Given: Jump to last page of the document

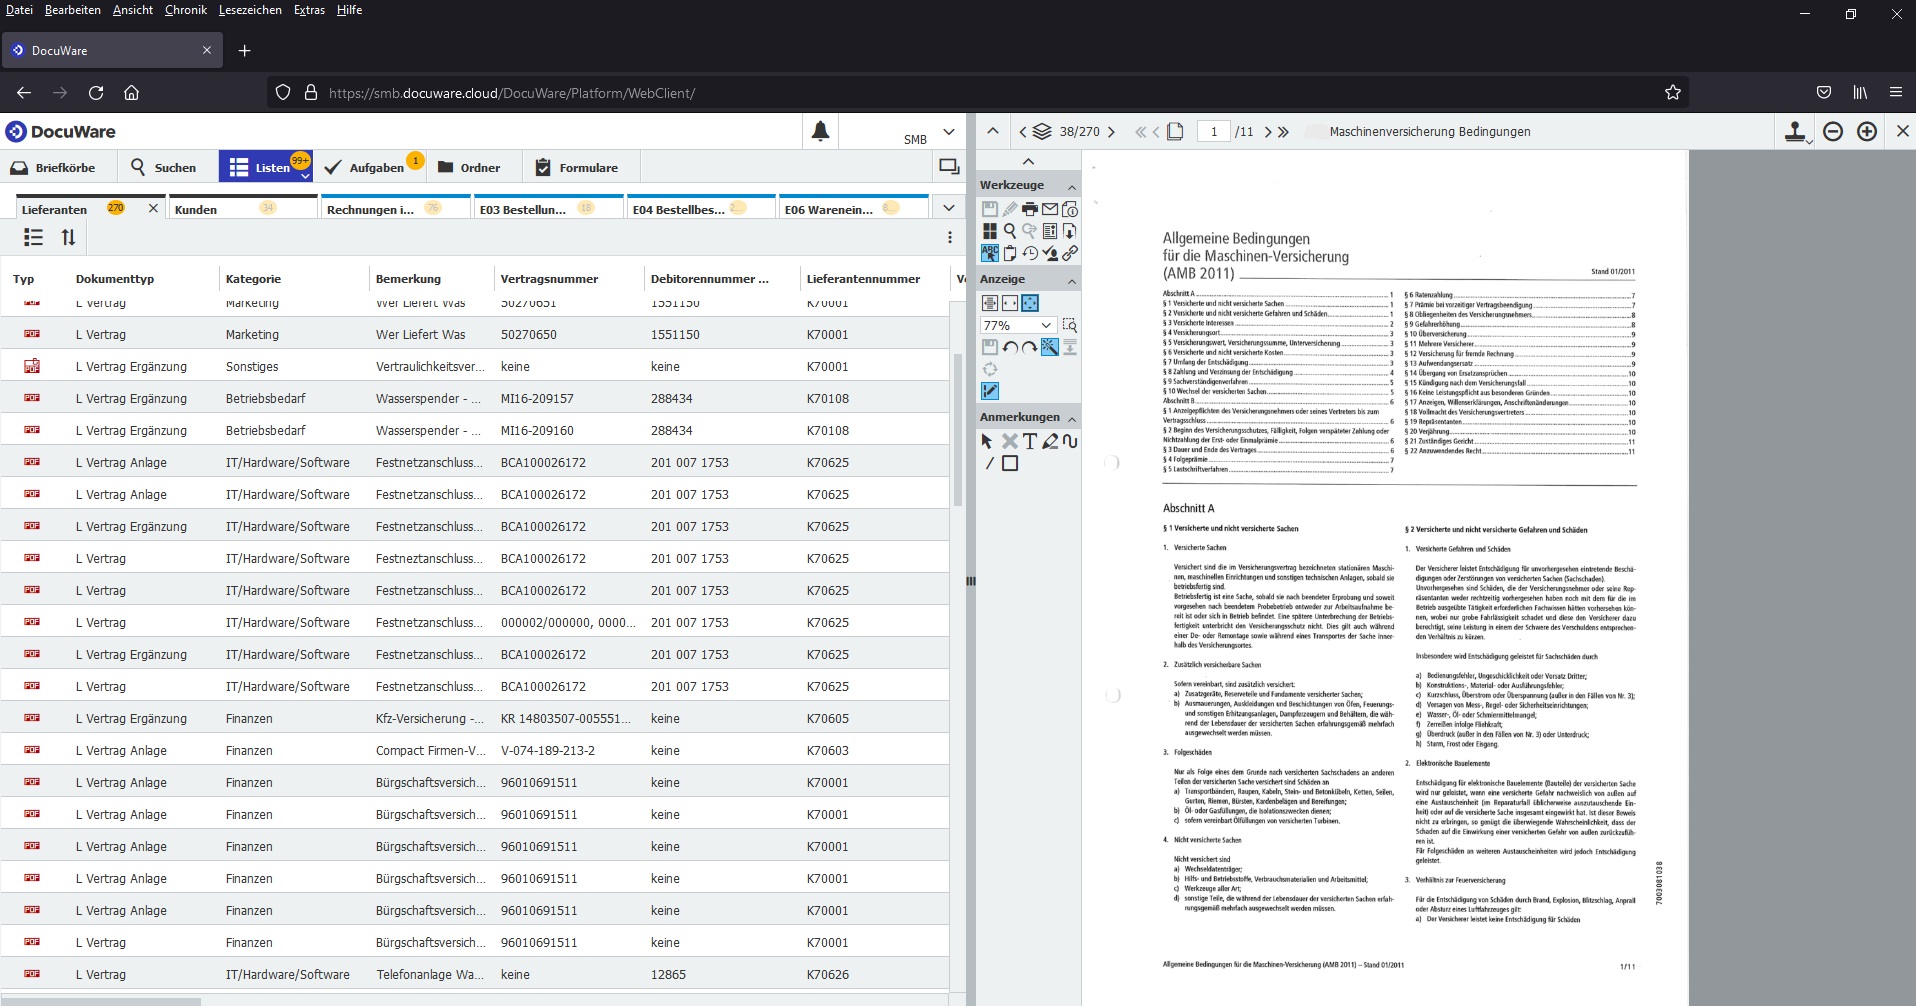Looking at the screenshot, I should 1284,132.
